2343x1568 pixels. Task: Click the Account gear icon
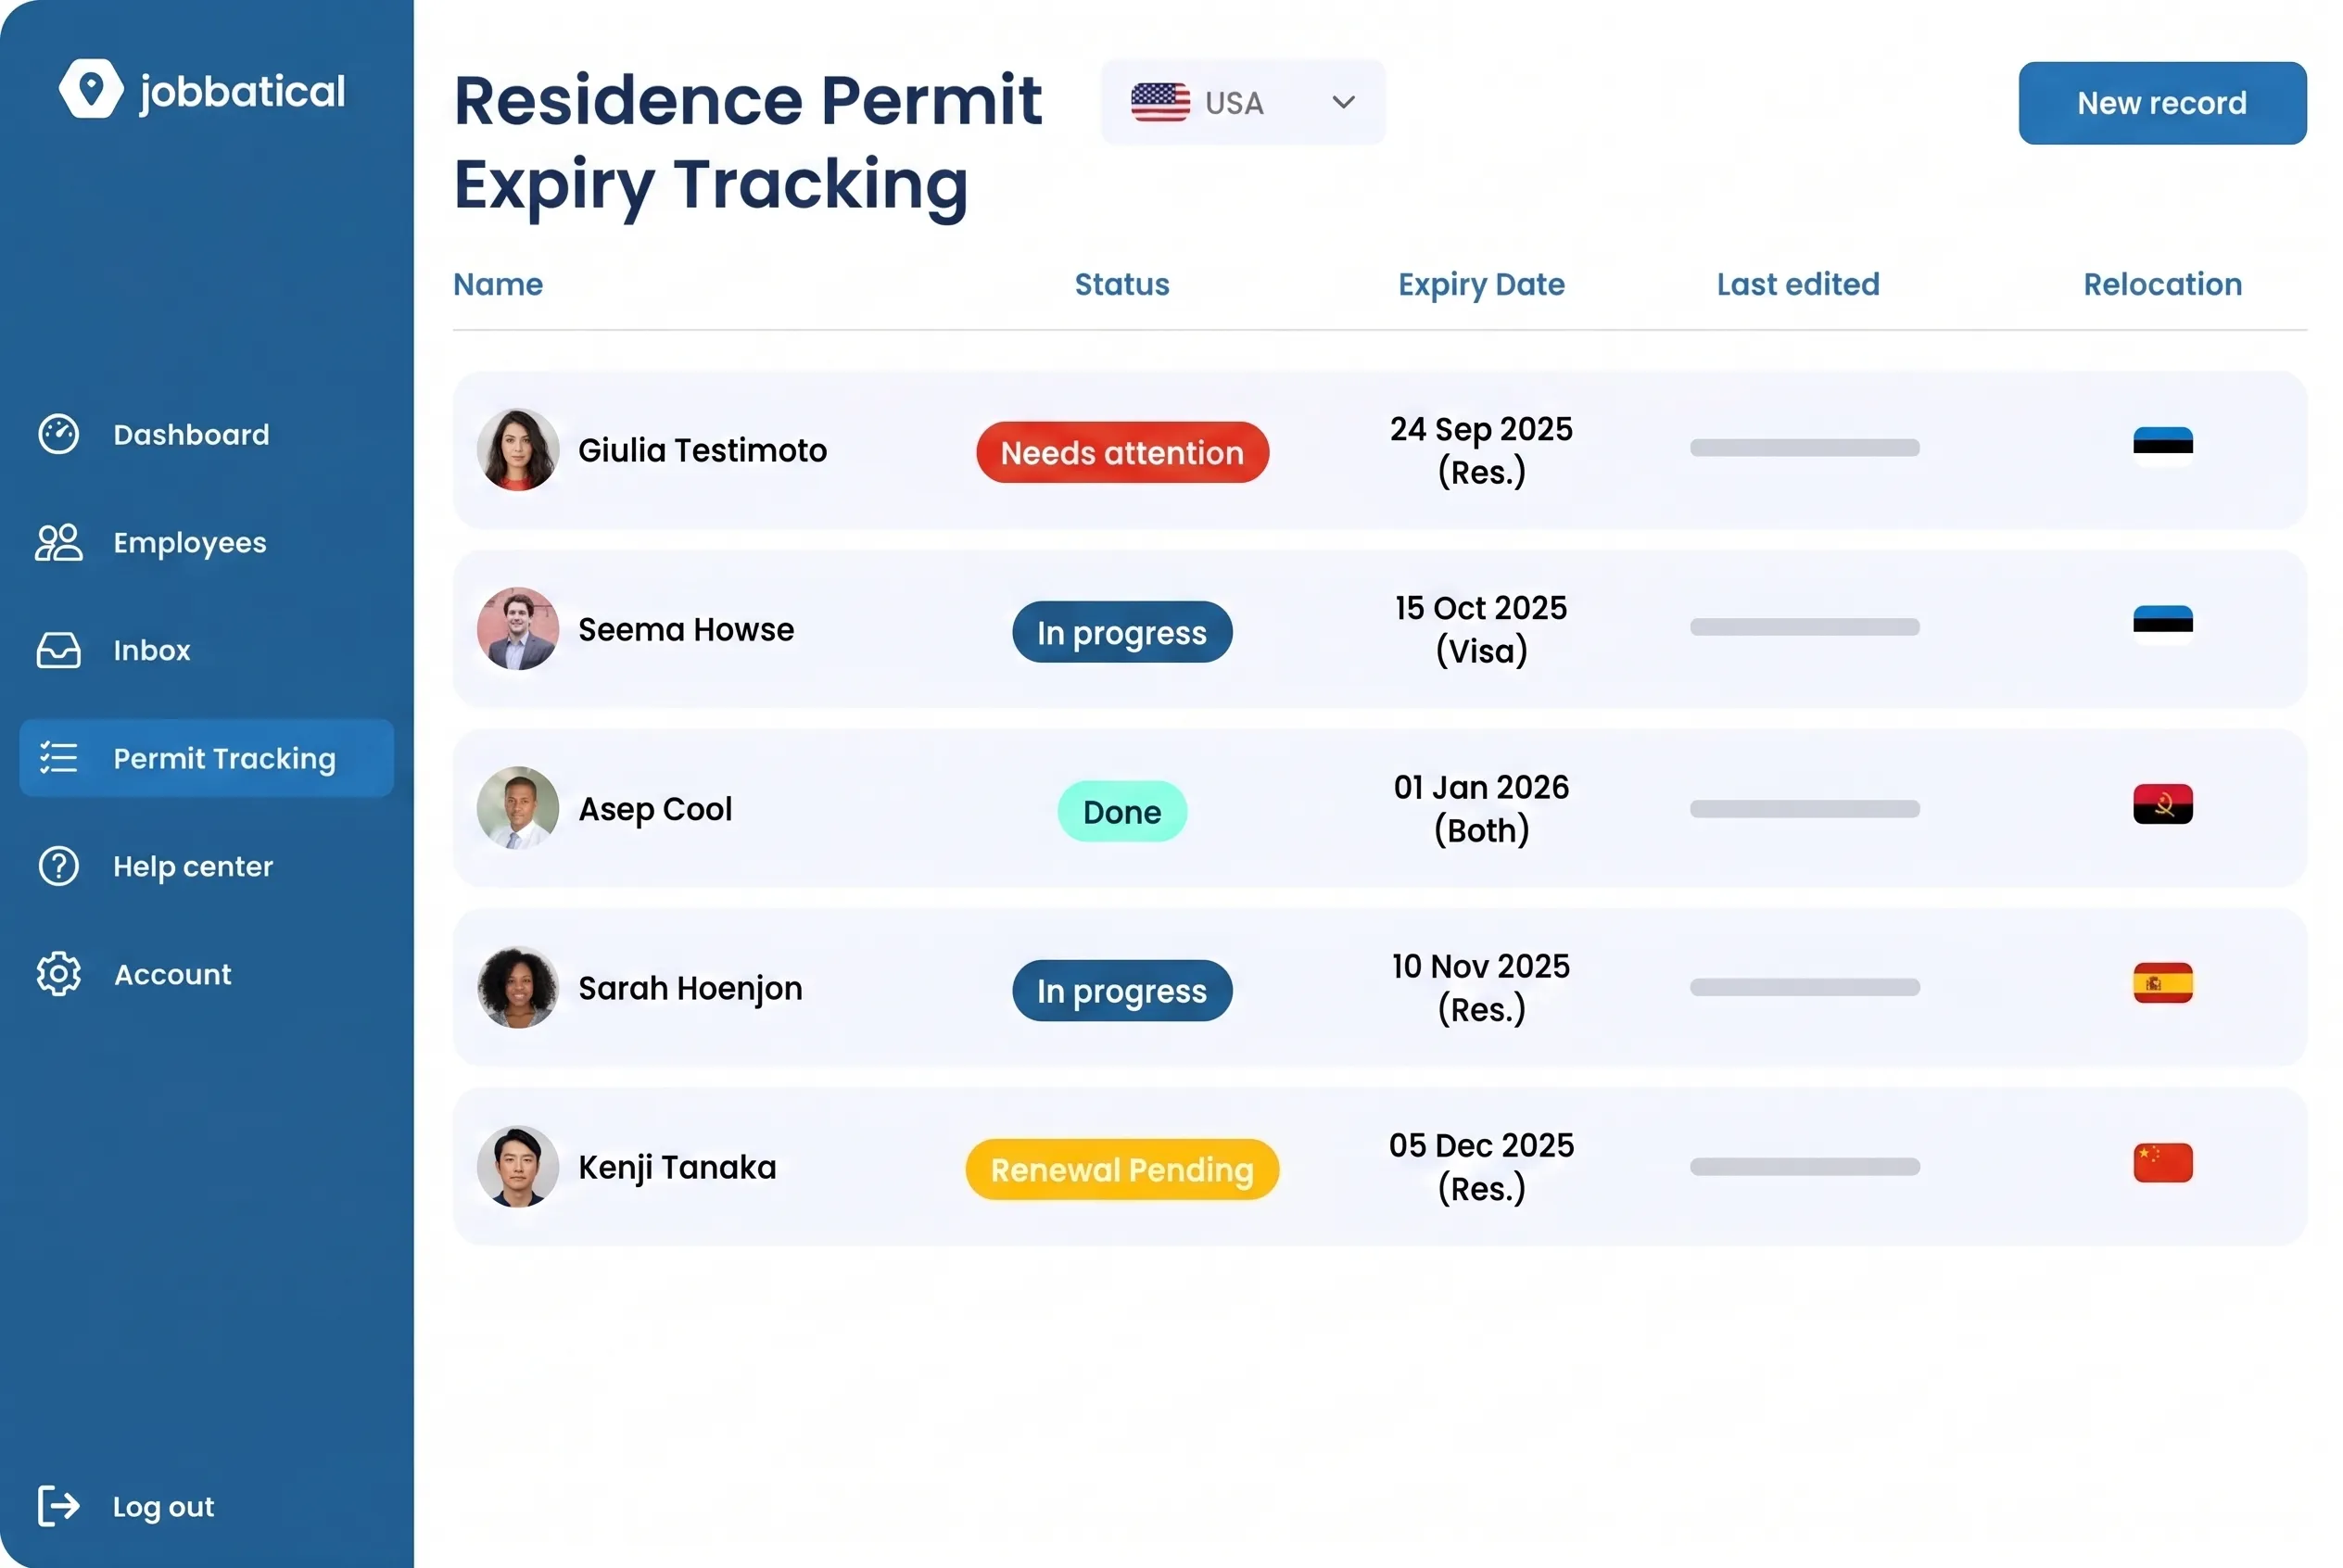(58, 974)
